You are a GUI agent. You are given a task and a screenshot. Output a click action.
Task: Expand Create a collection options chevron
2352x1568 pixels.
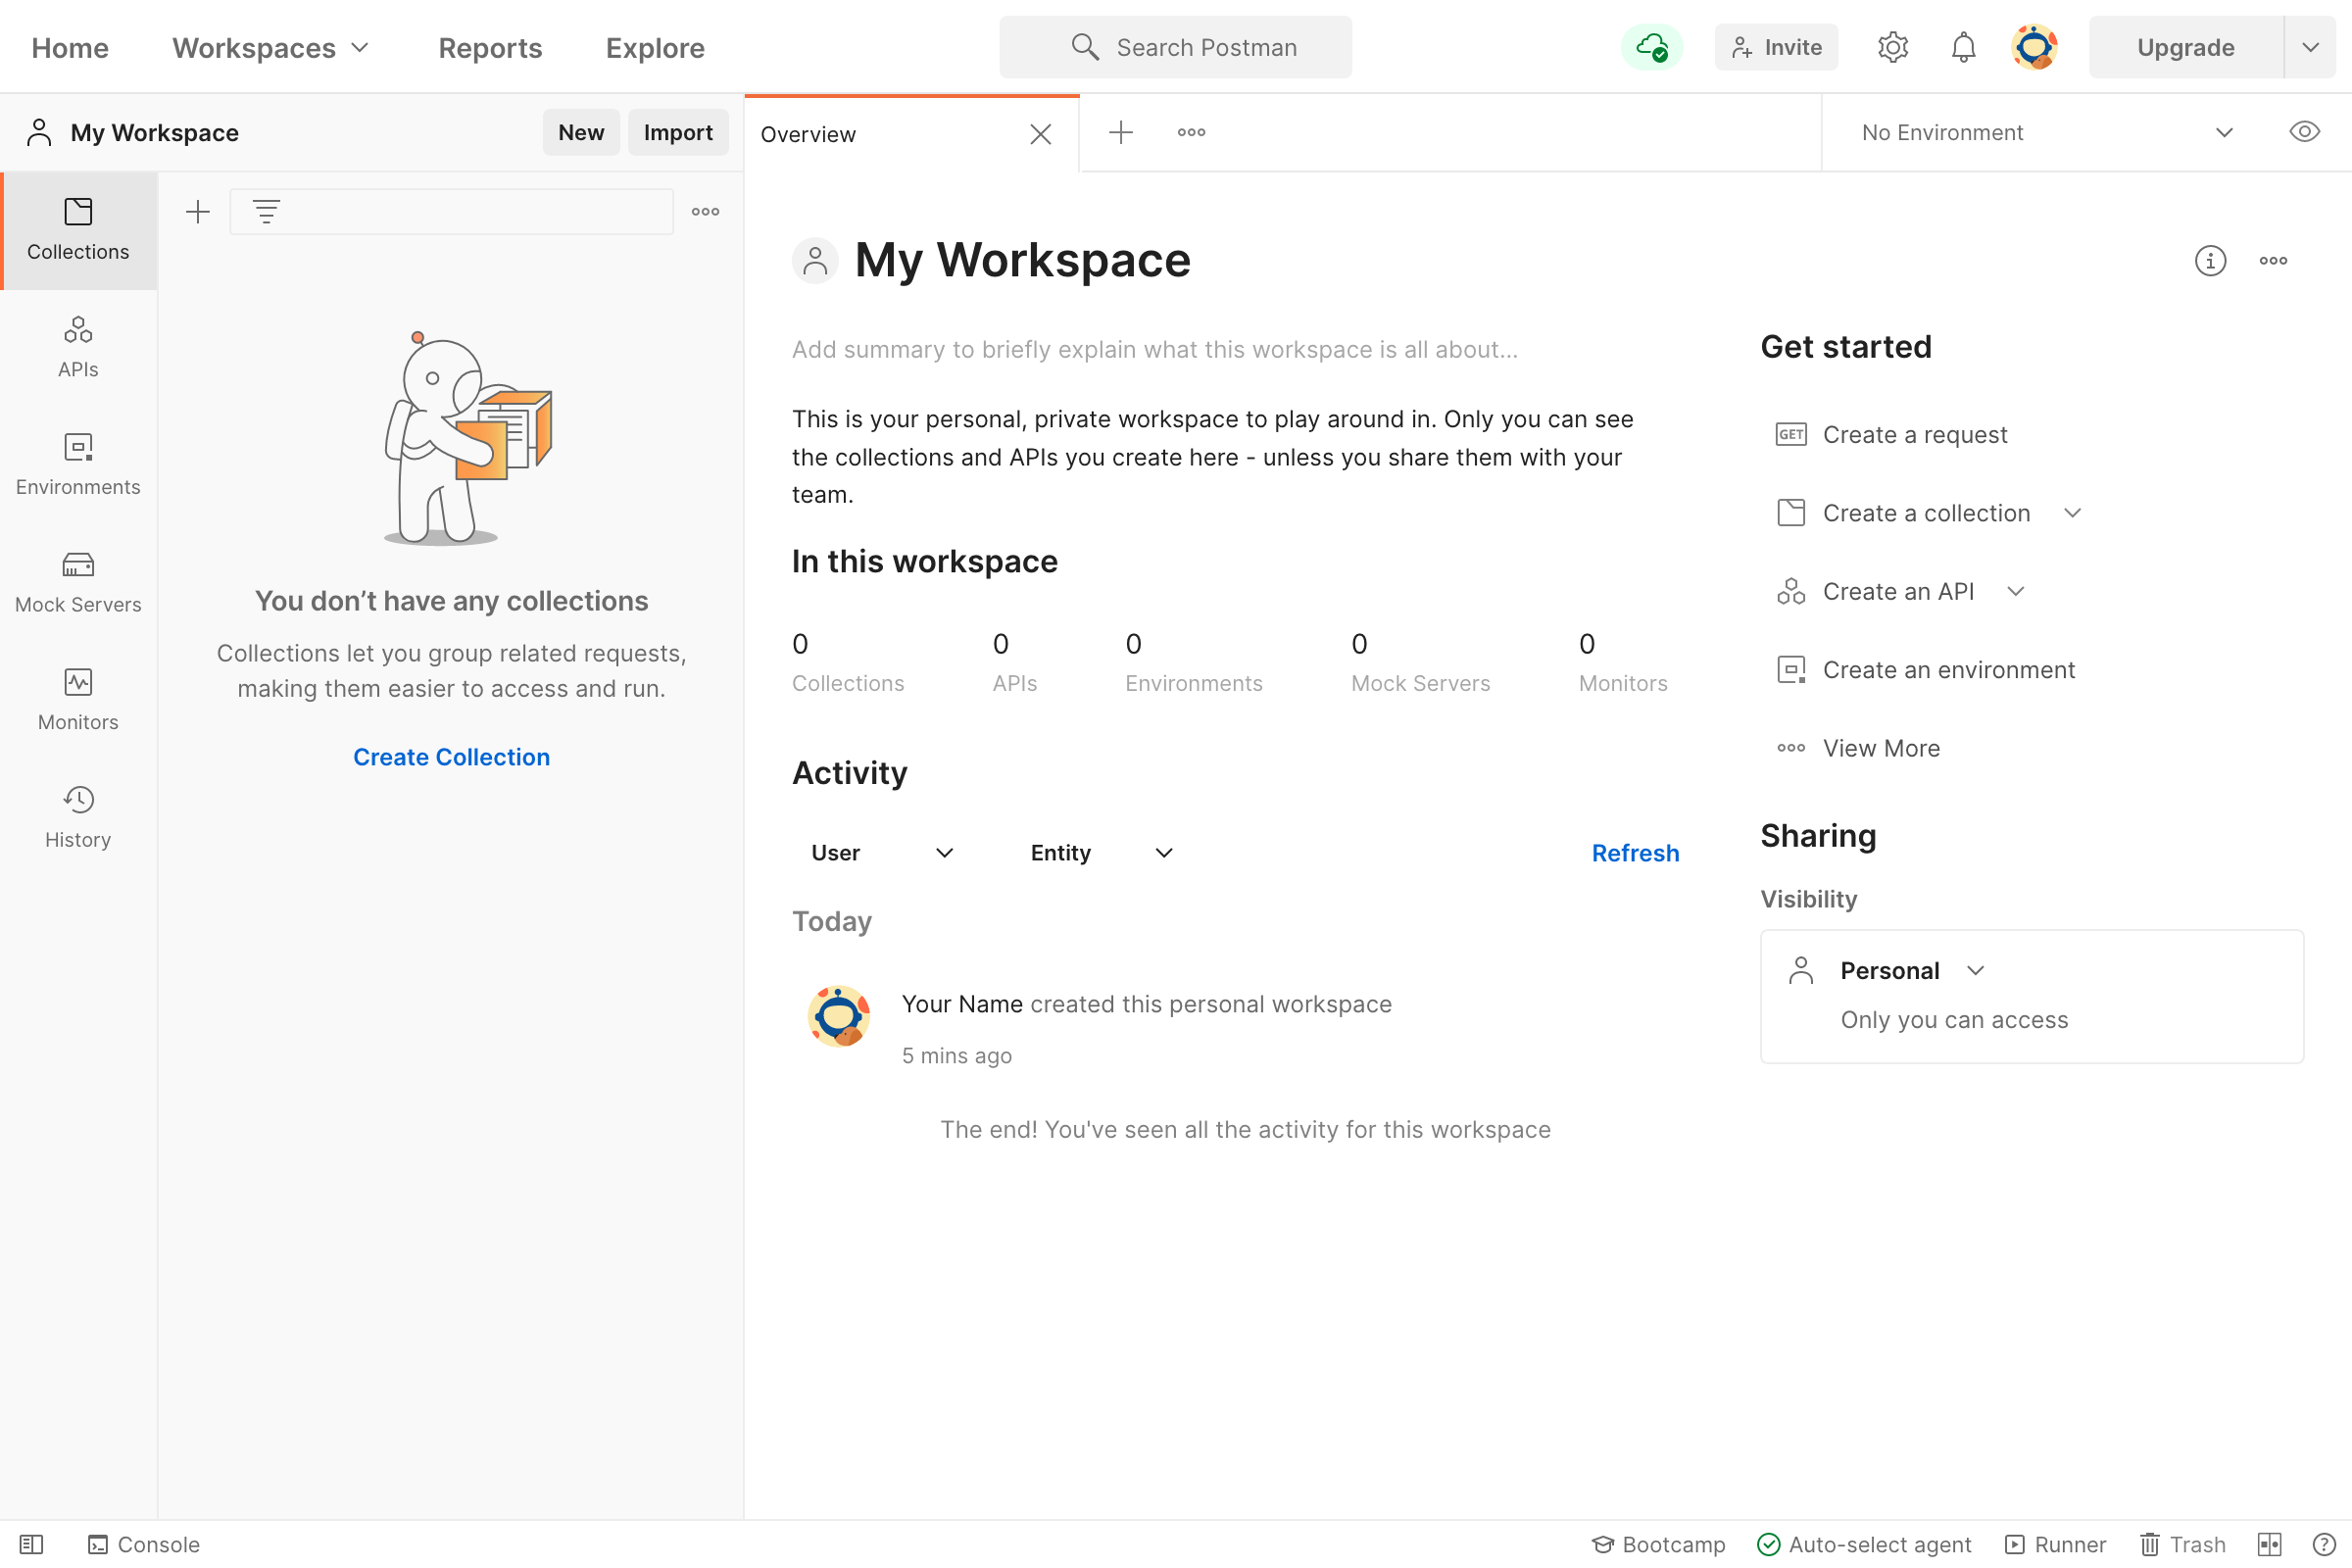[2072, 513]
